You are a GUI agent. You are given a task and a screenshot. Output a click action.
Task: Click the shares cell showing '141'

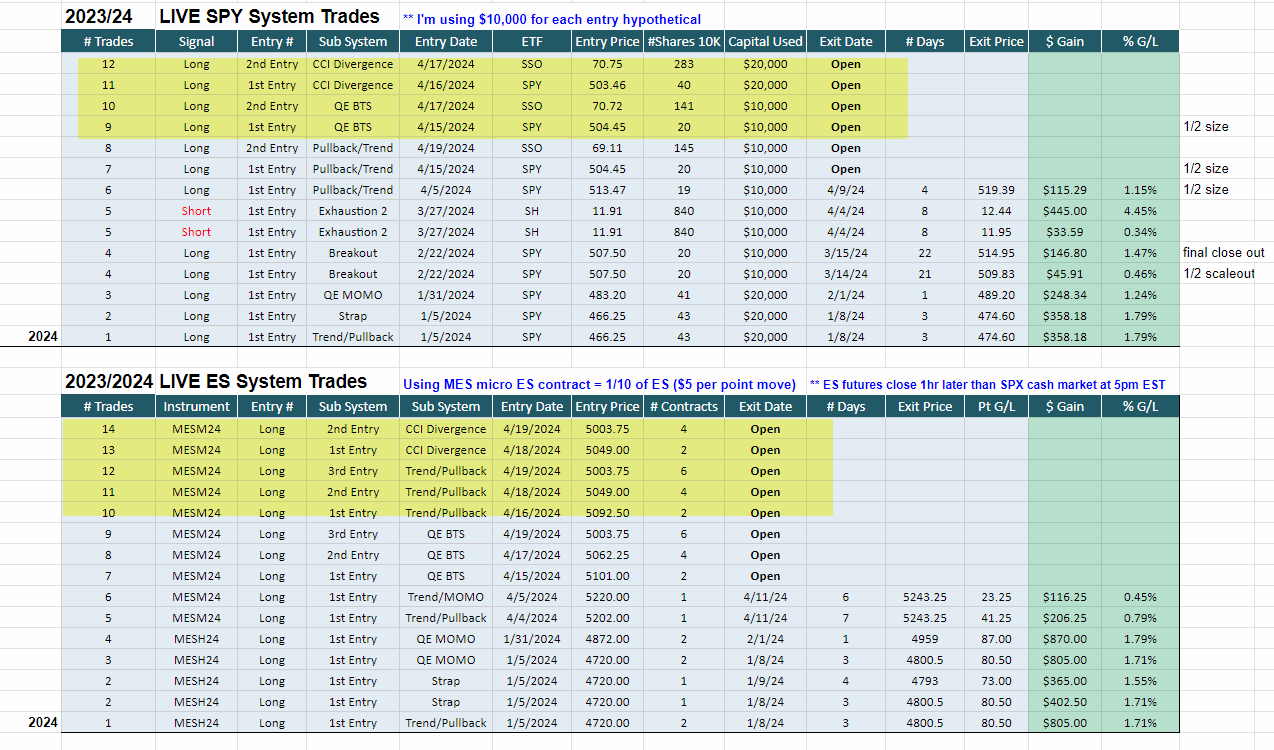tap(683, 106)
